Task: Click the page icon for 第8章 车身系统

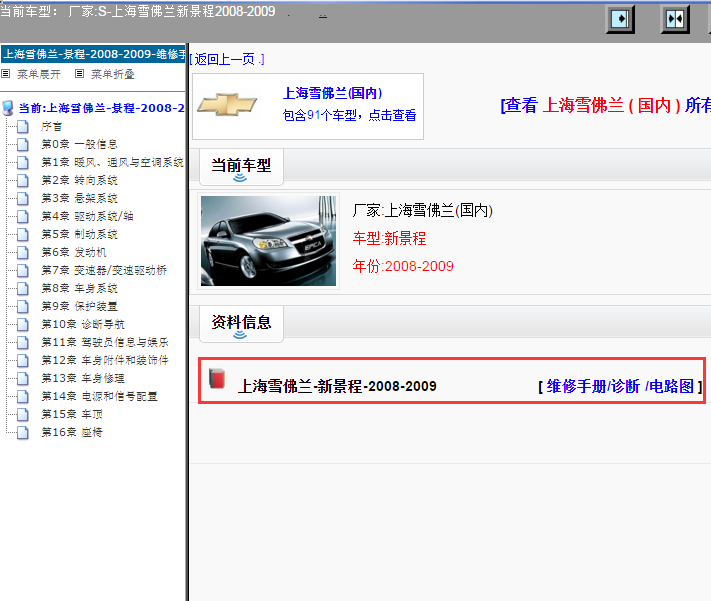Action: [23, 288]
